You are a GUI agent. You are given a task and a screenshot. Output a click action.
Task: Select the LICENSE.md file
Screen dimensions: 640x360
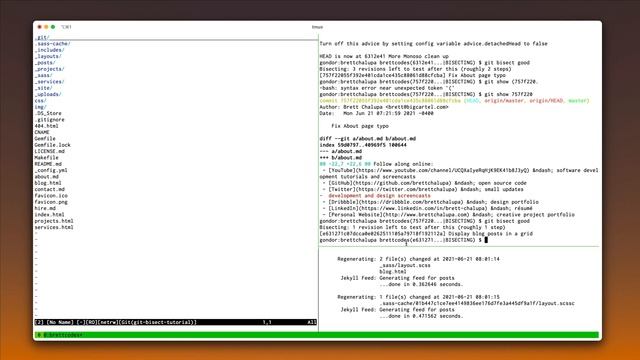[x=49, y=151]
